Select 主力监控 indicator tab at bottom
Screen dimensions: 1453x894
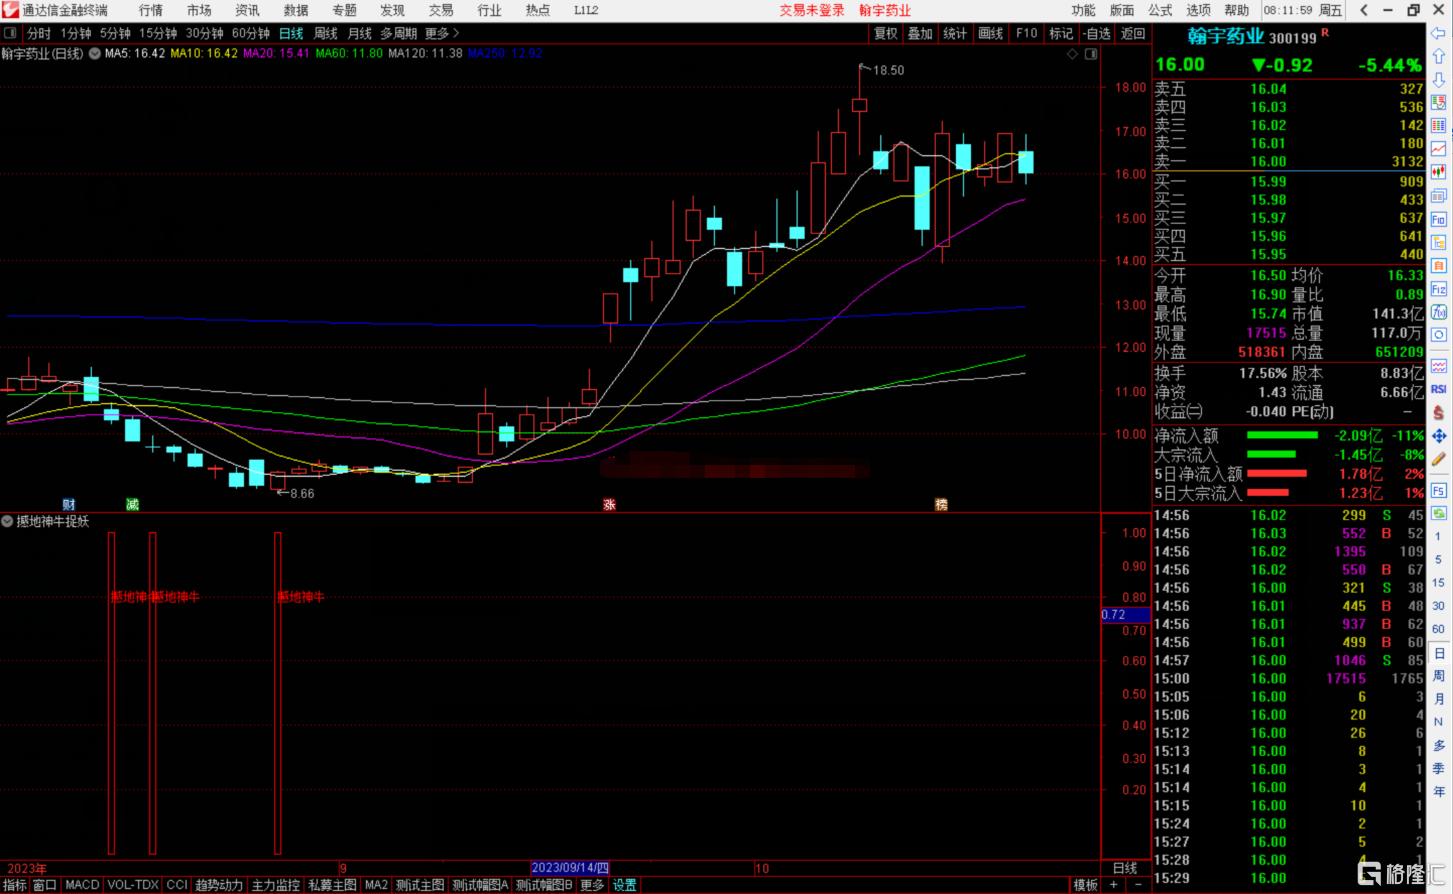point(276,885)
